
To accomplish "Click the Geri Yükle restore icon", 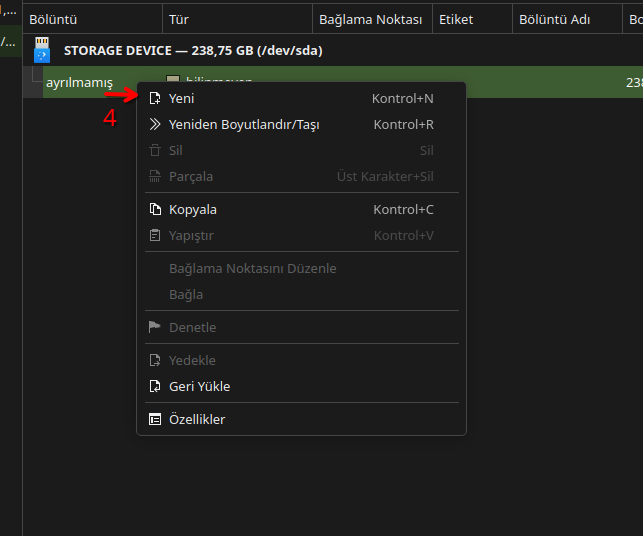I will click(x=154, y=386).
